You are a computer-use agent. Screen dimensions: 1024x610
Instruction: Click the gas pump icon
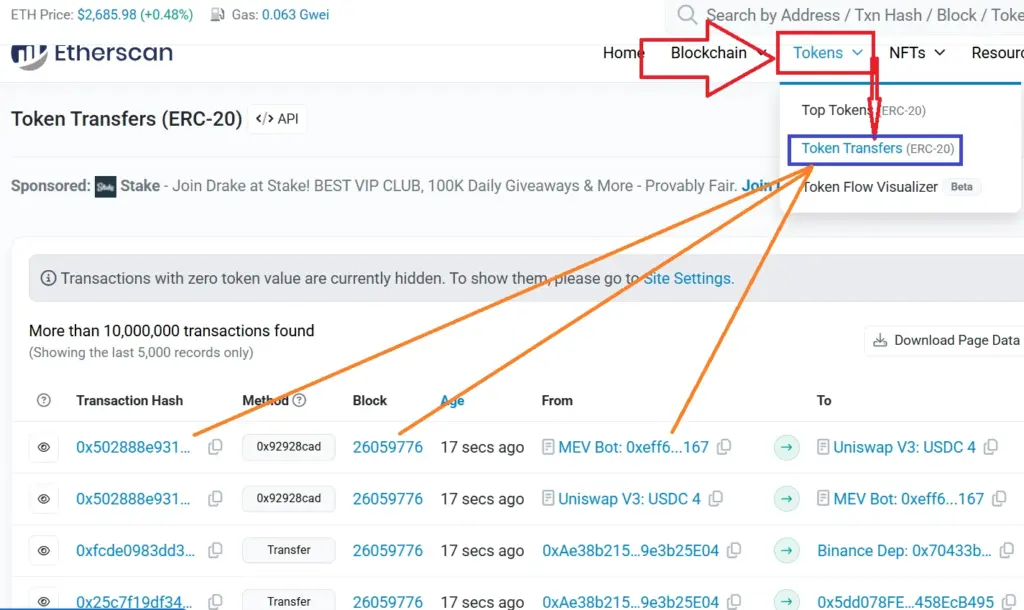(x=217, y=14)
